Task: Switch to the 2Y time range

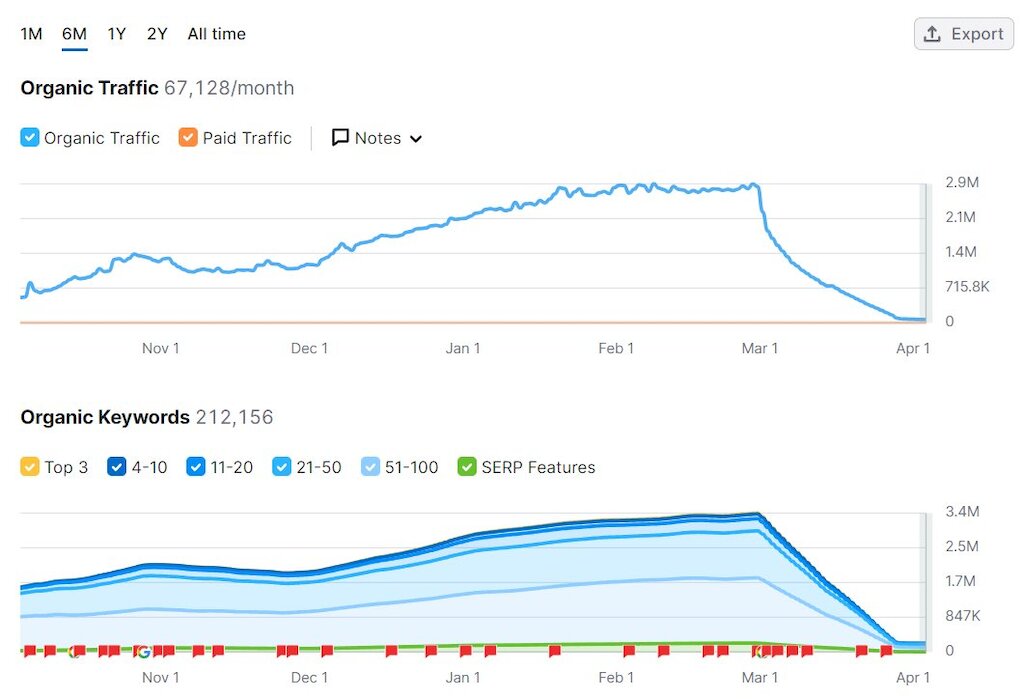Action: click(x=157, y=34)
